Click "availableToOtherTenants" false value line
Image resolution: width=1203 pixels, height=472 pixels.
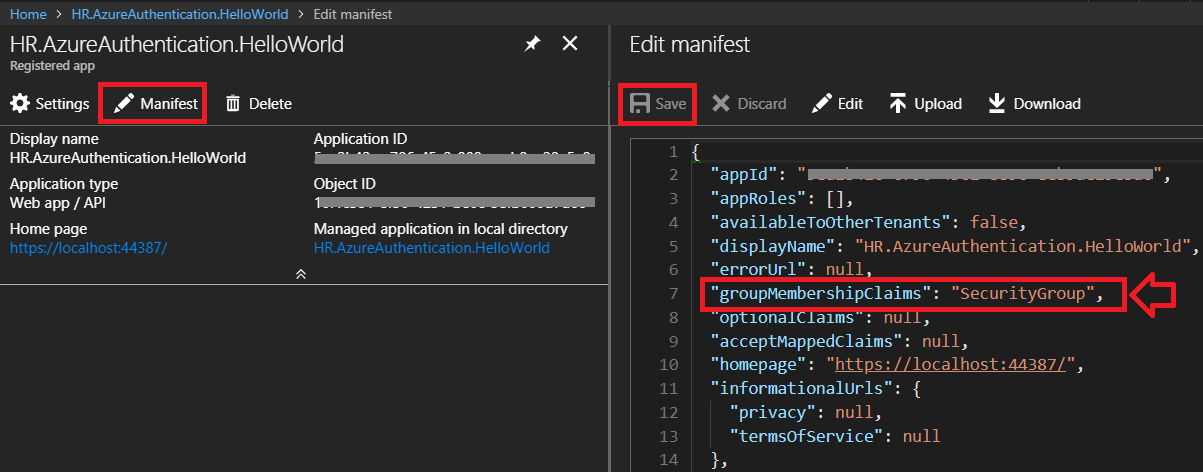click(869, 222)
